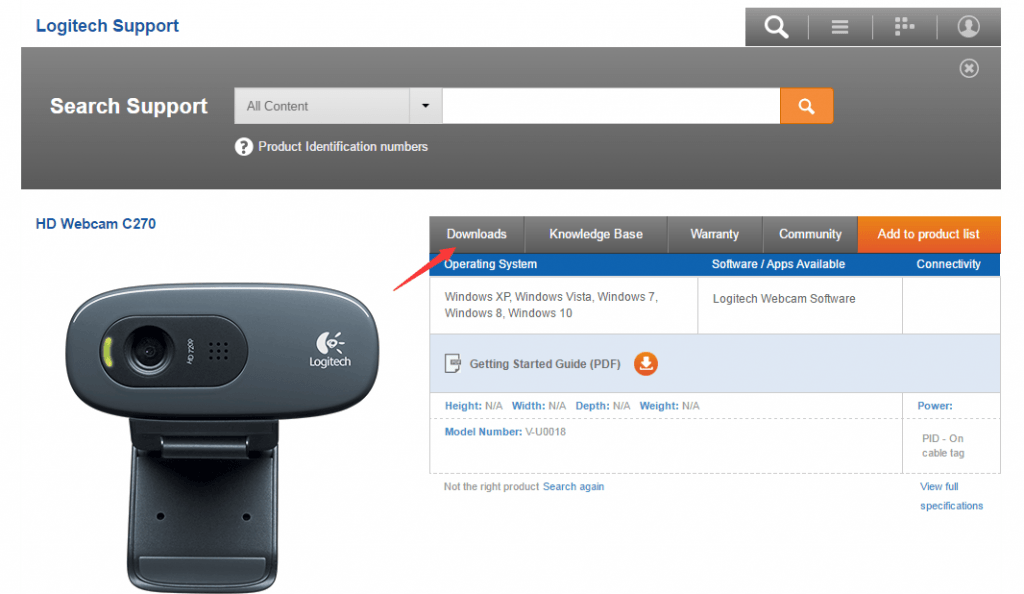Open the user account icon
The image size is (1024, 594).
click(x=968, y=26)
